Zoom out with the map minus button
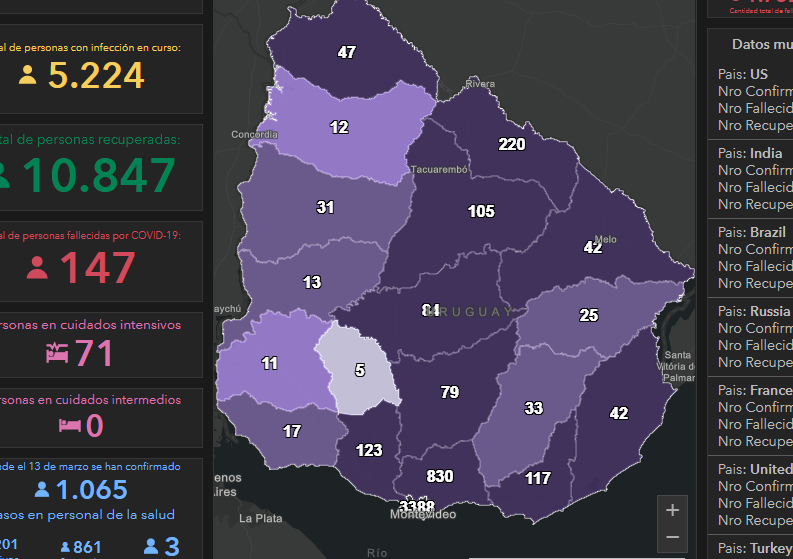 (x=672, y=537)
